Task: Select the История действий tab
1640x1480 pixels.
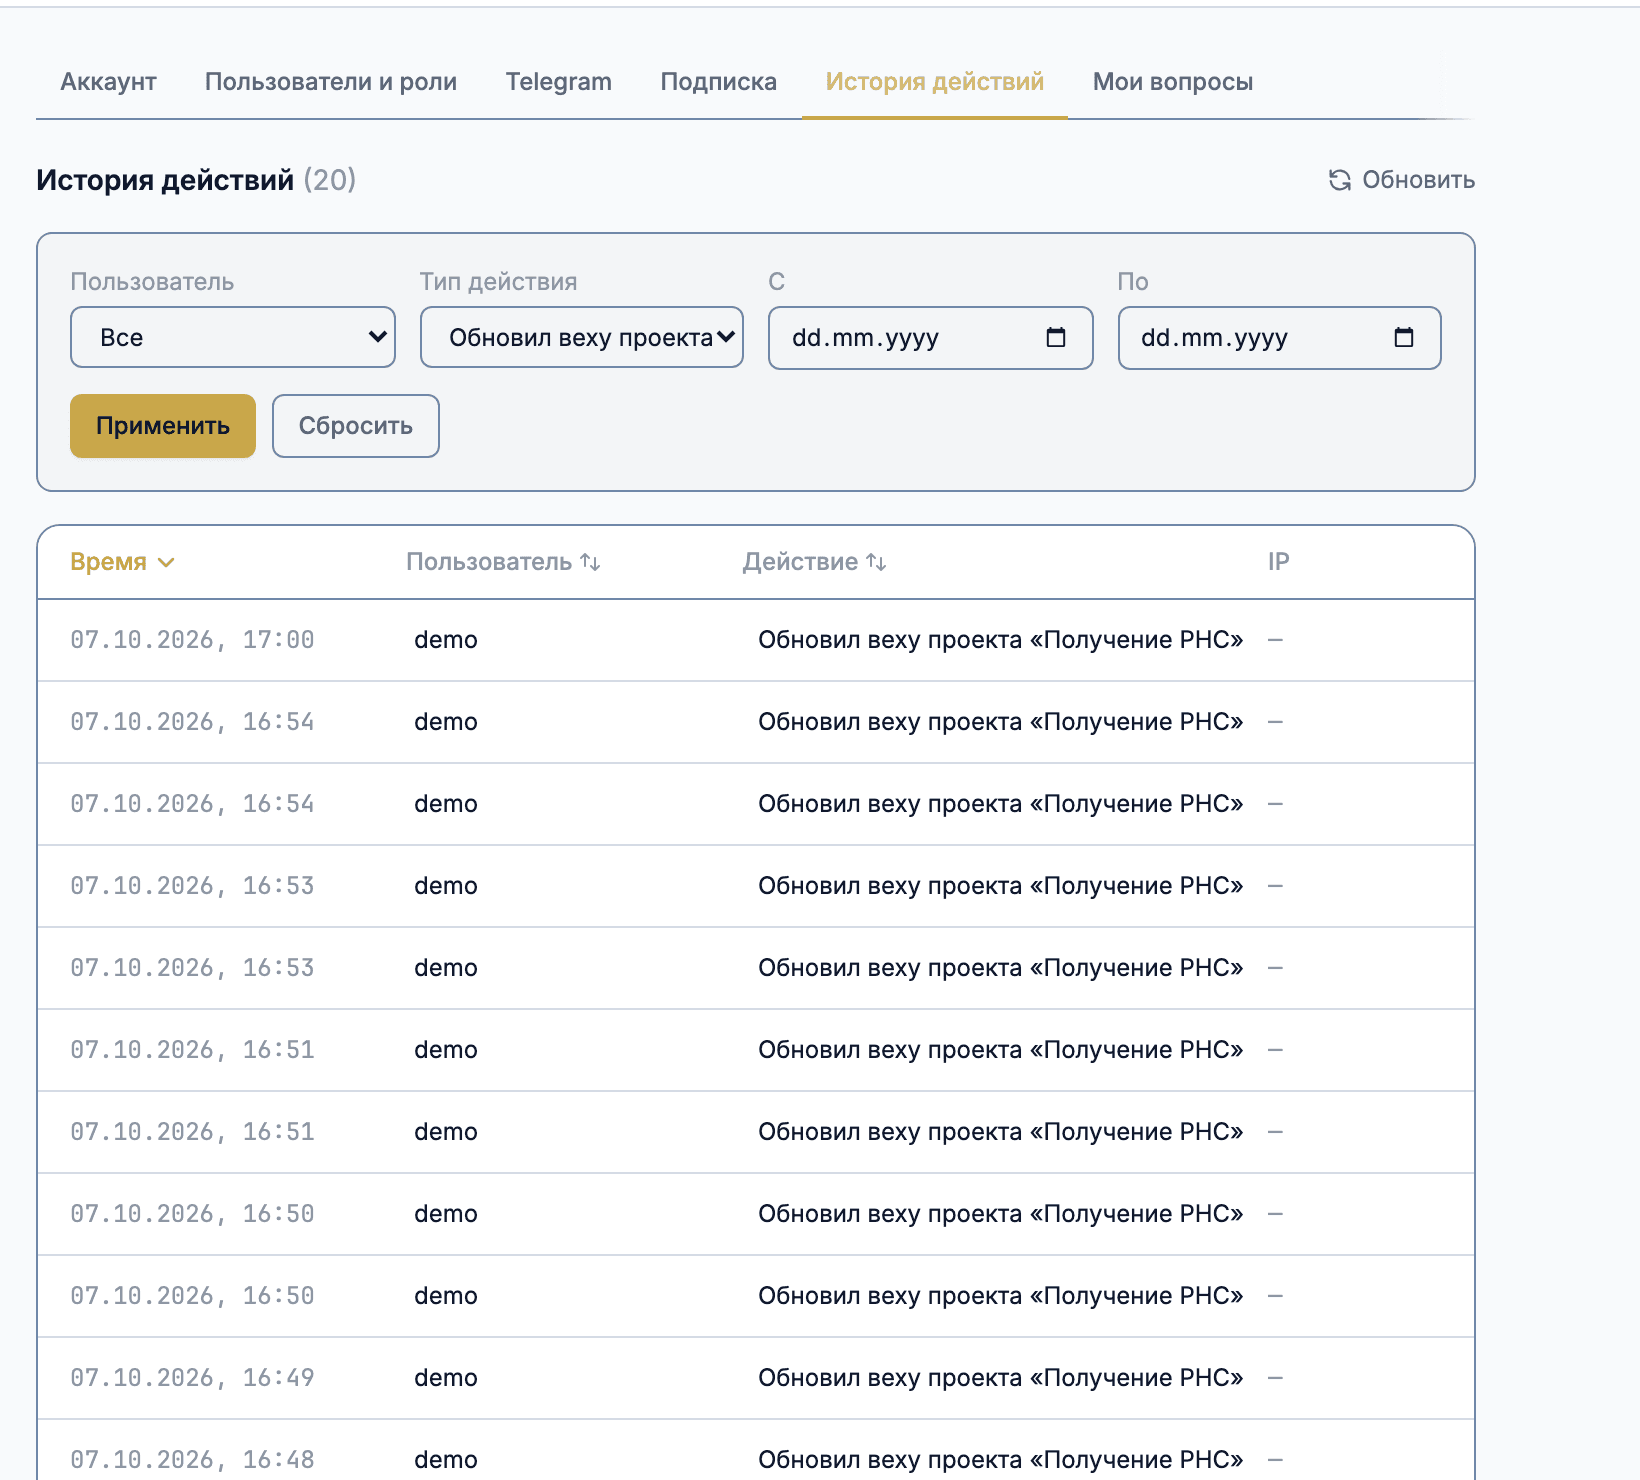Action: [x=935, y=82]
